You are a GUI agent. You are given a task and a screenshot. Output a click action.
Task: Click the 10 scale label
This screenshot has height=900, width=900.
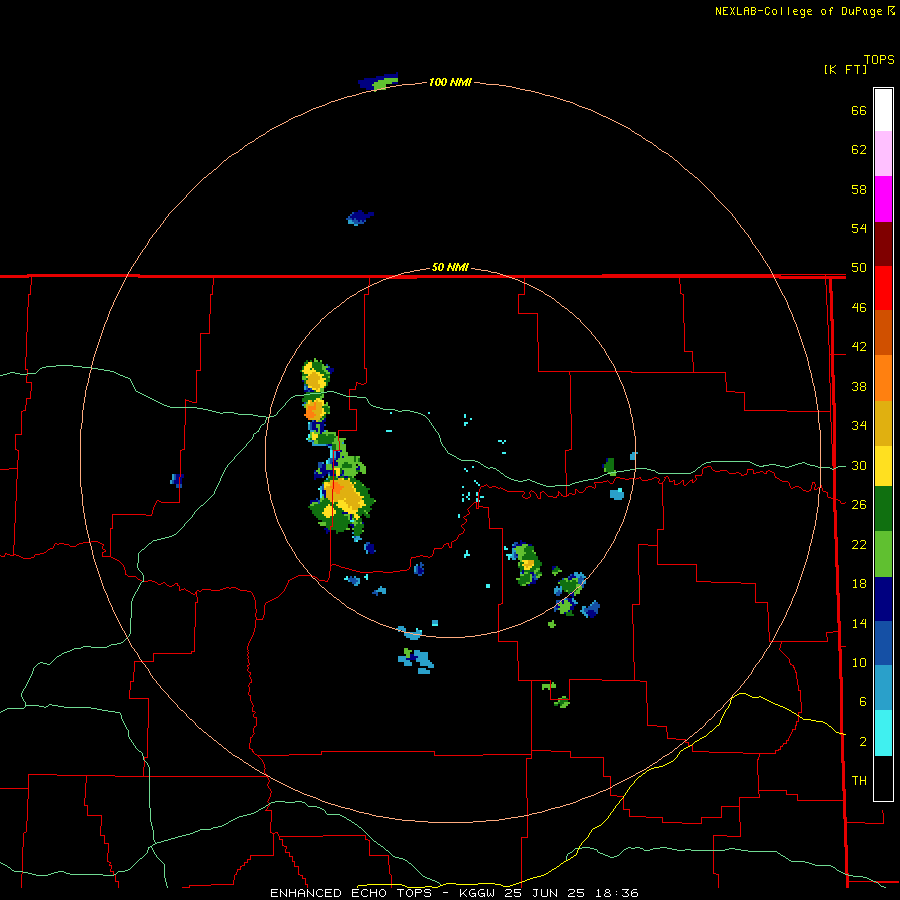coord(859,662)
